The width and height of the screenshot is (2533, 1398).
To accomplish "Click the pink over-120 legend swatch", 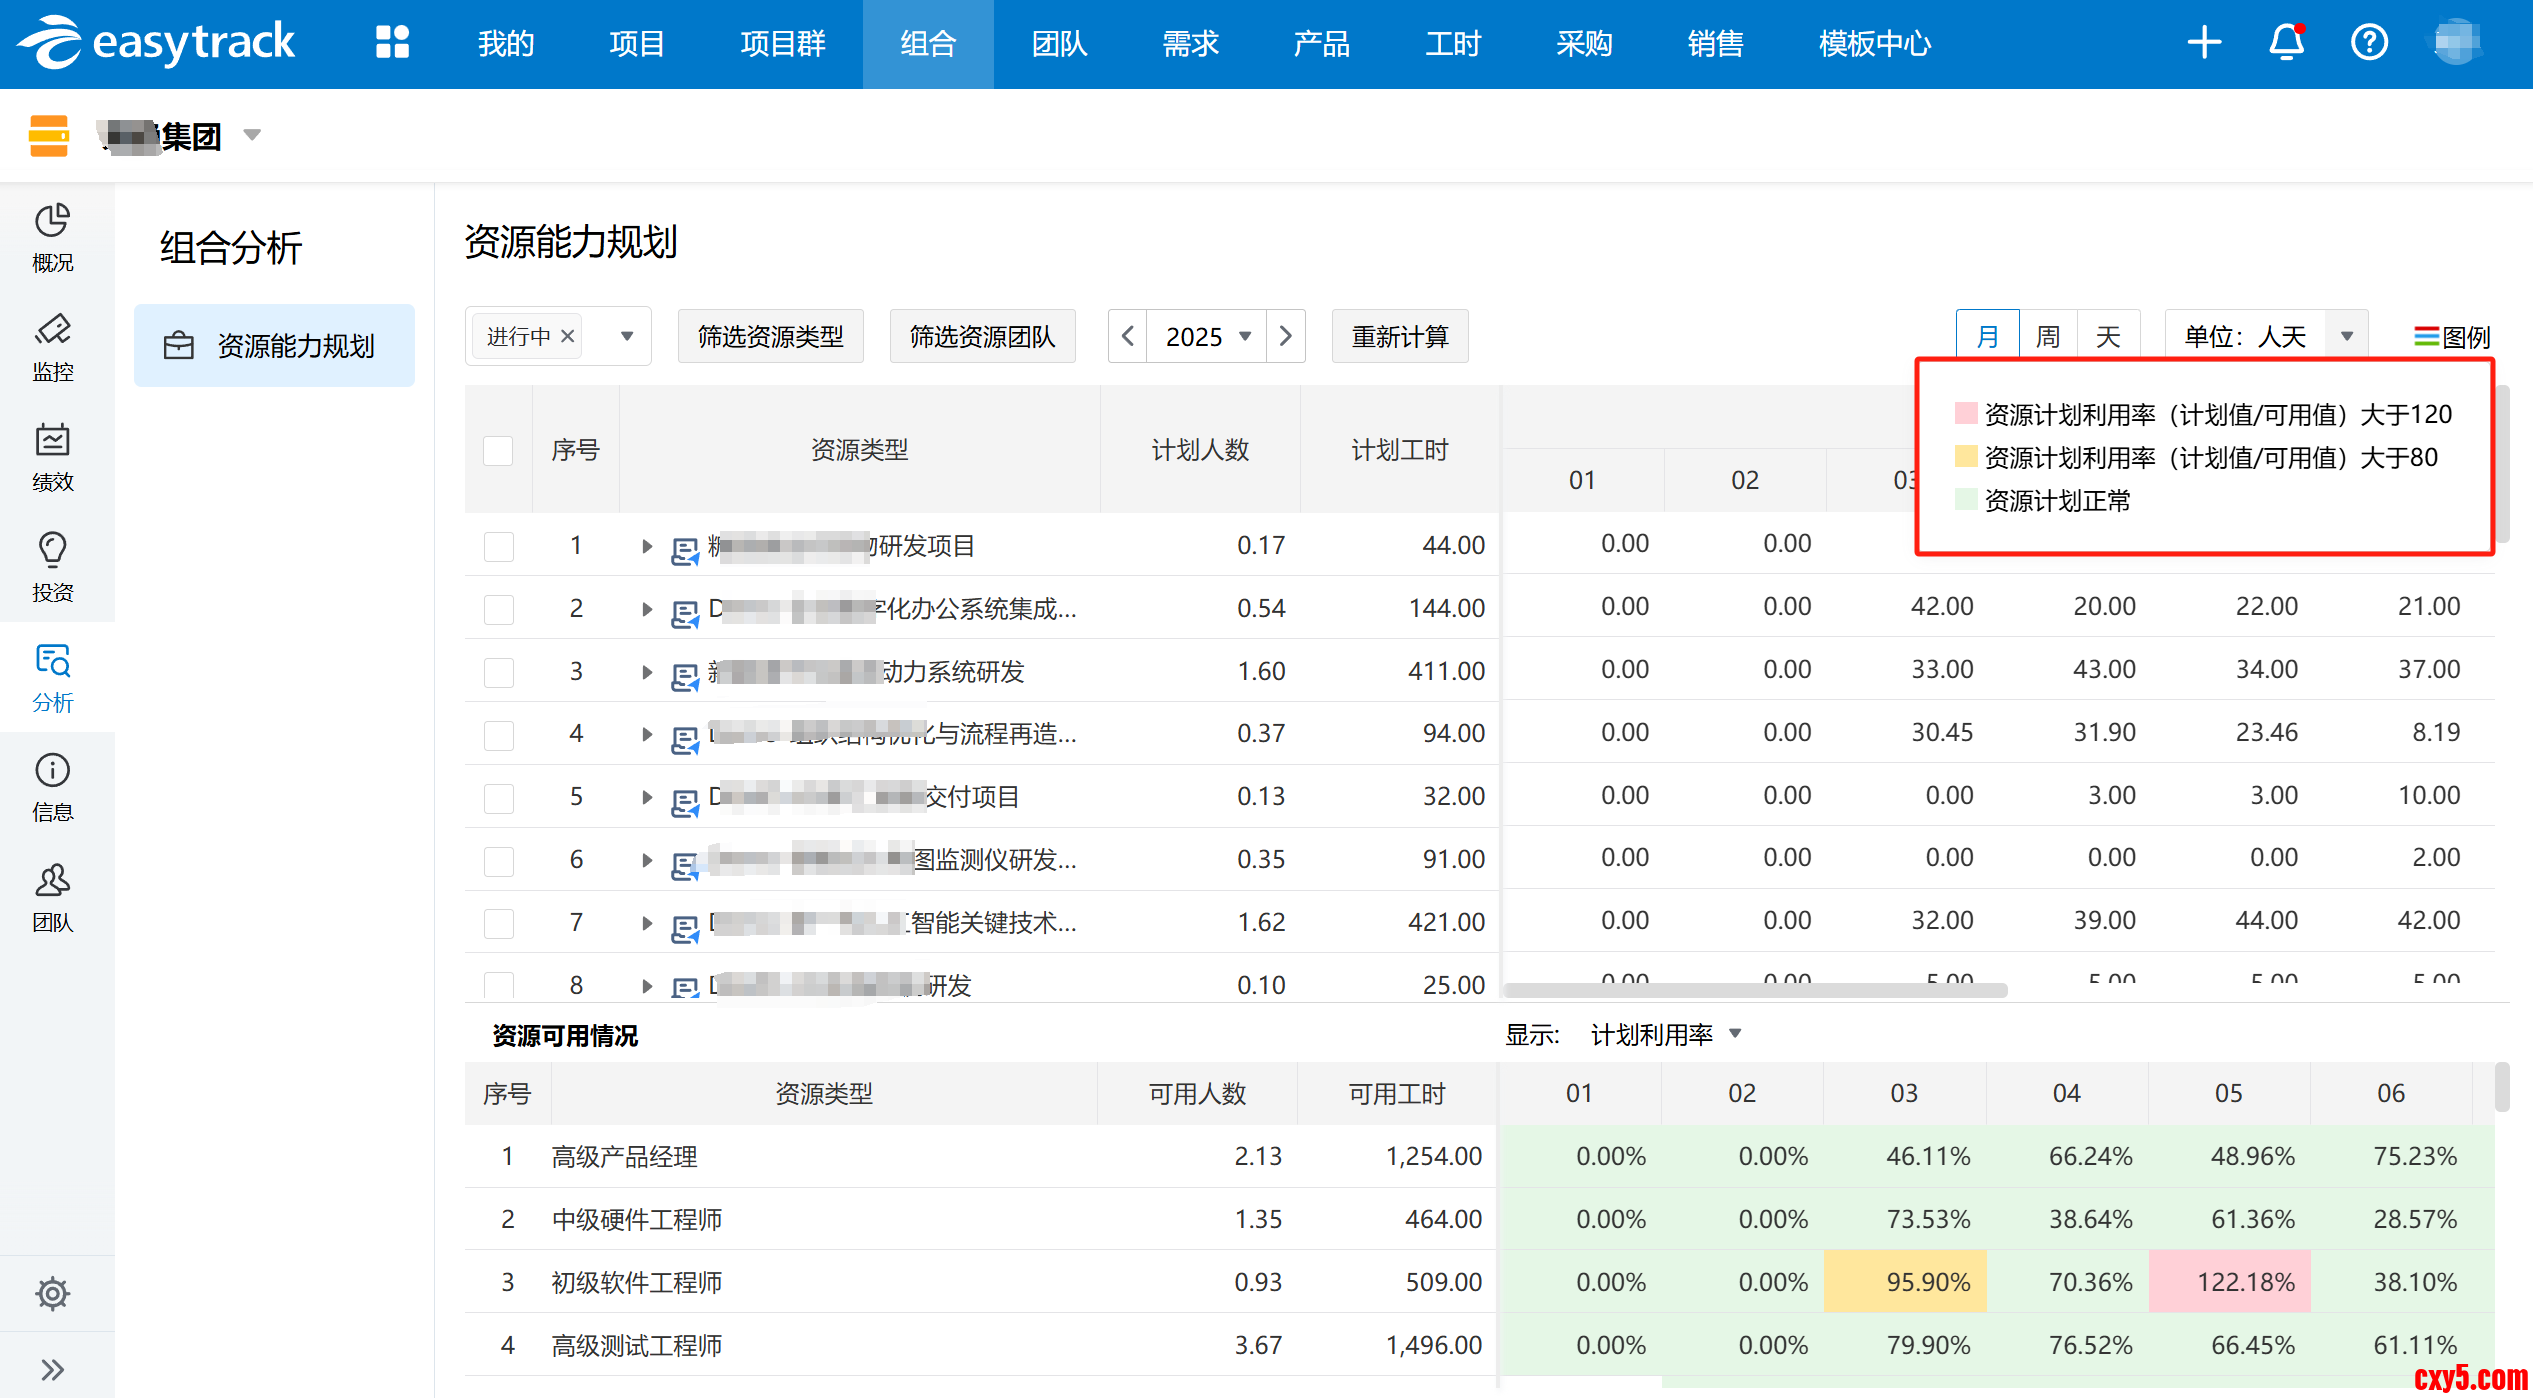I will (1965, 413).
